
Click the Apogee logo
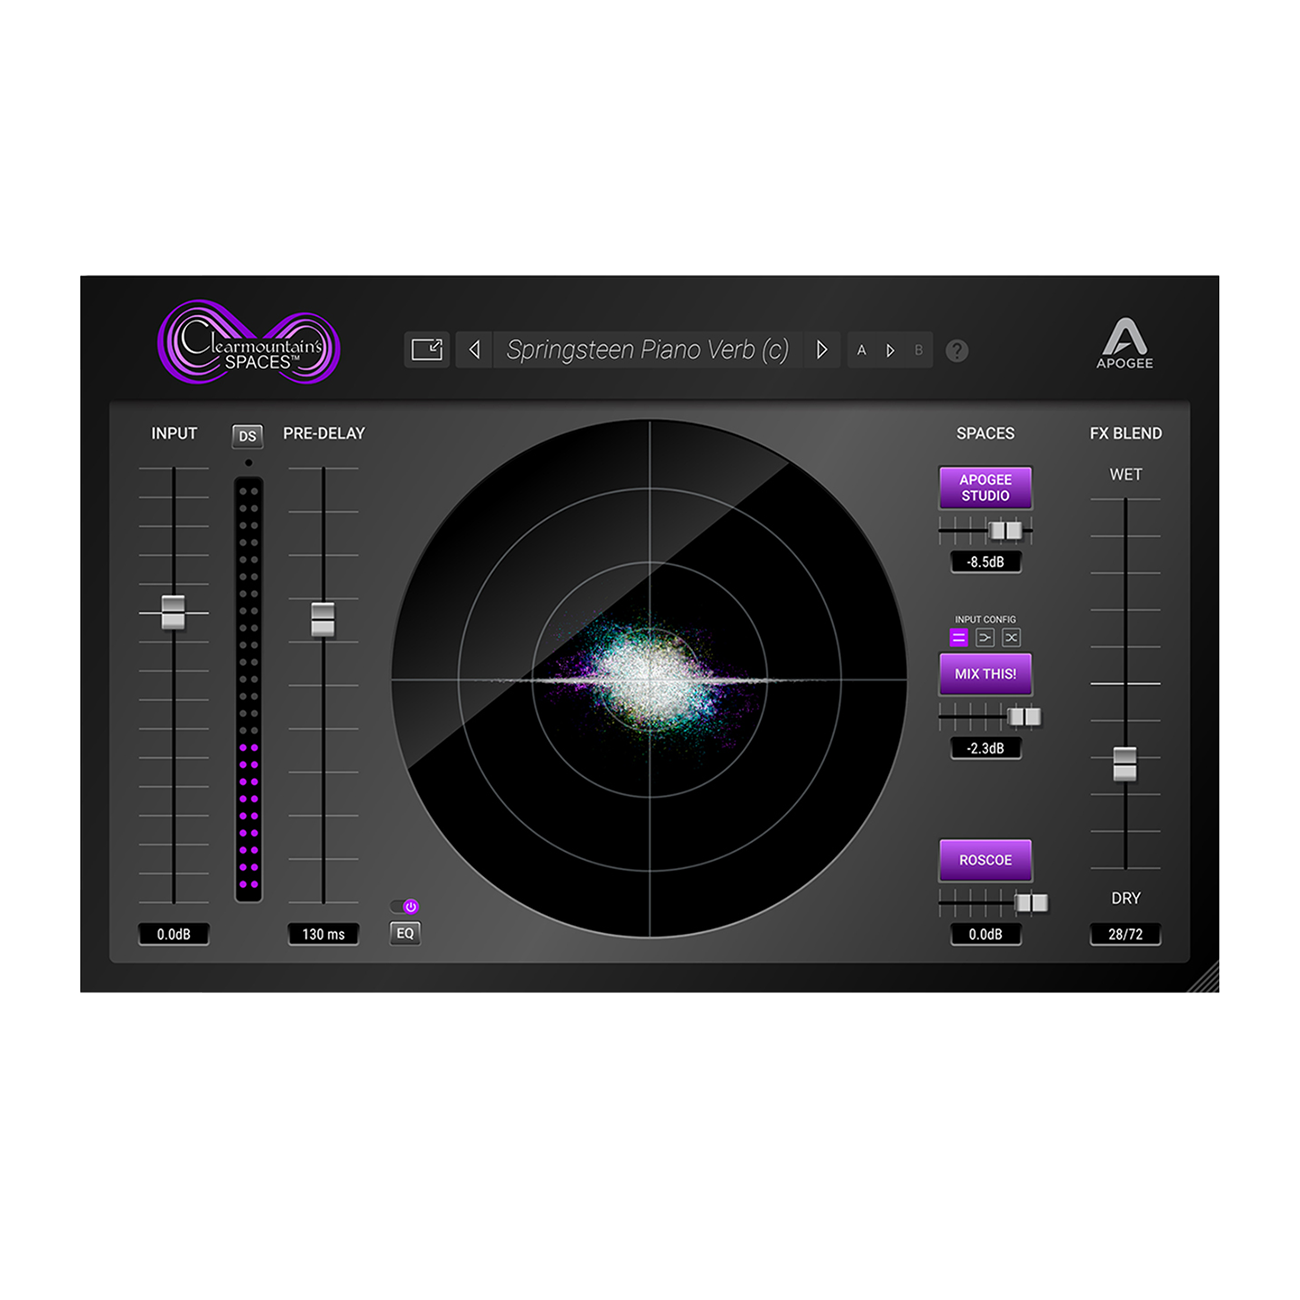tap(1125, 344)
